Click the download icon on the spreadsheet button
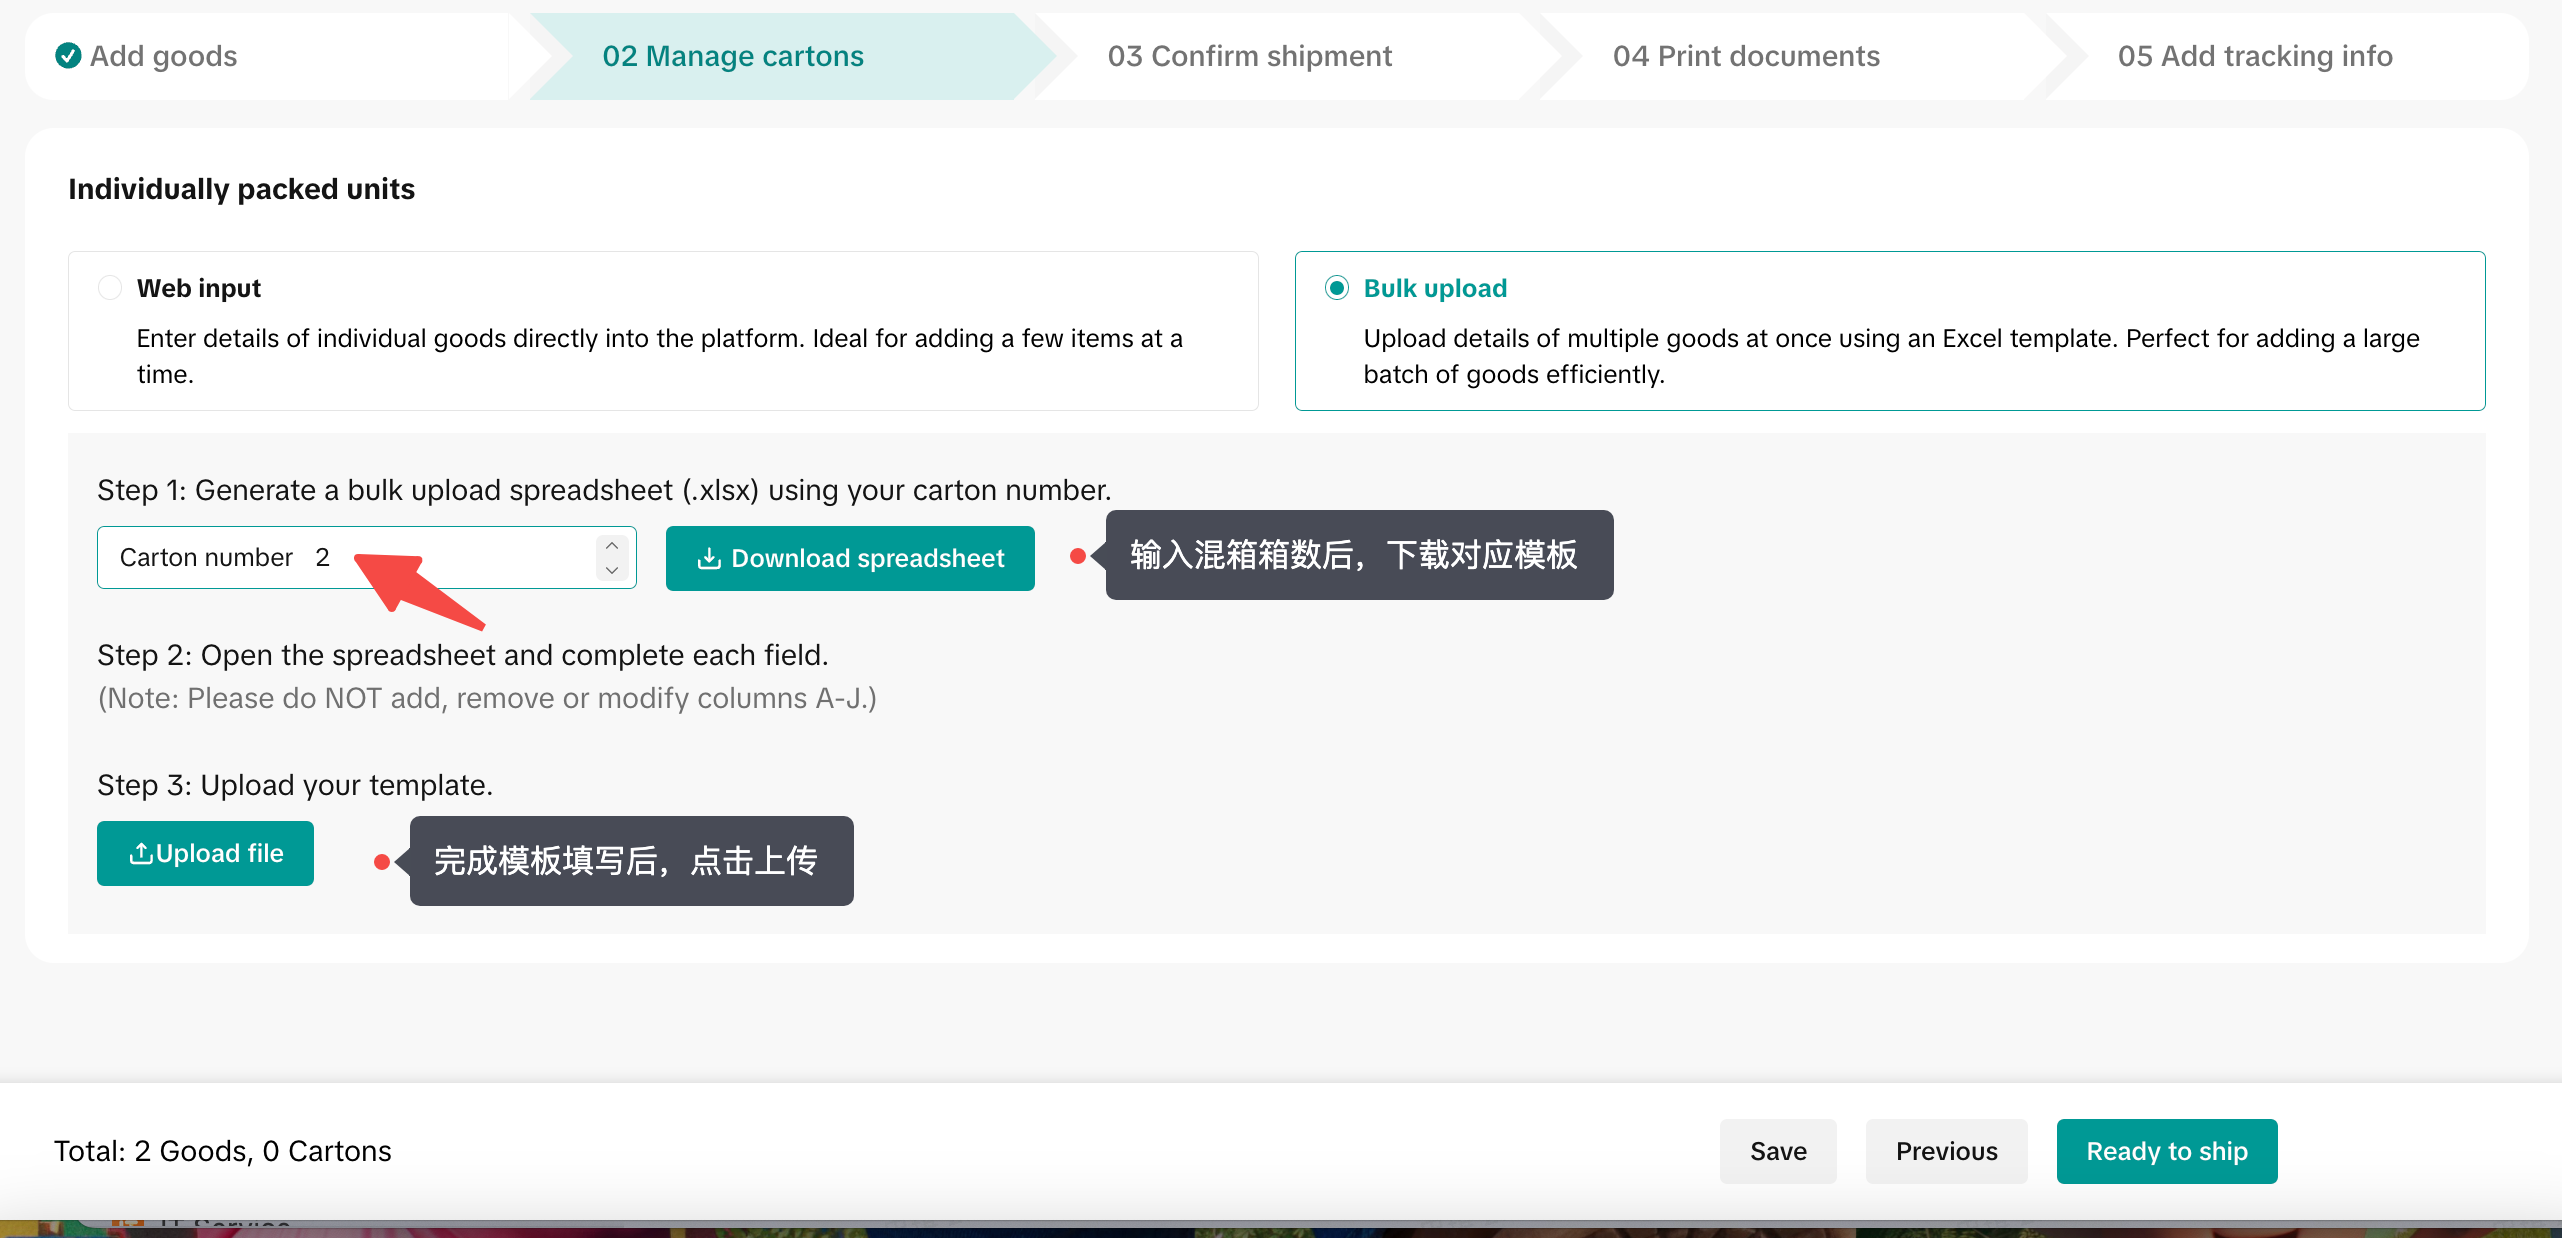Viewport: 2562px width, 1238px height. coord(709,558)
